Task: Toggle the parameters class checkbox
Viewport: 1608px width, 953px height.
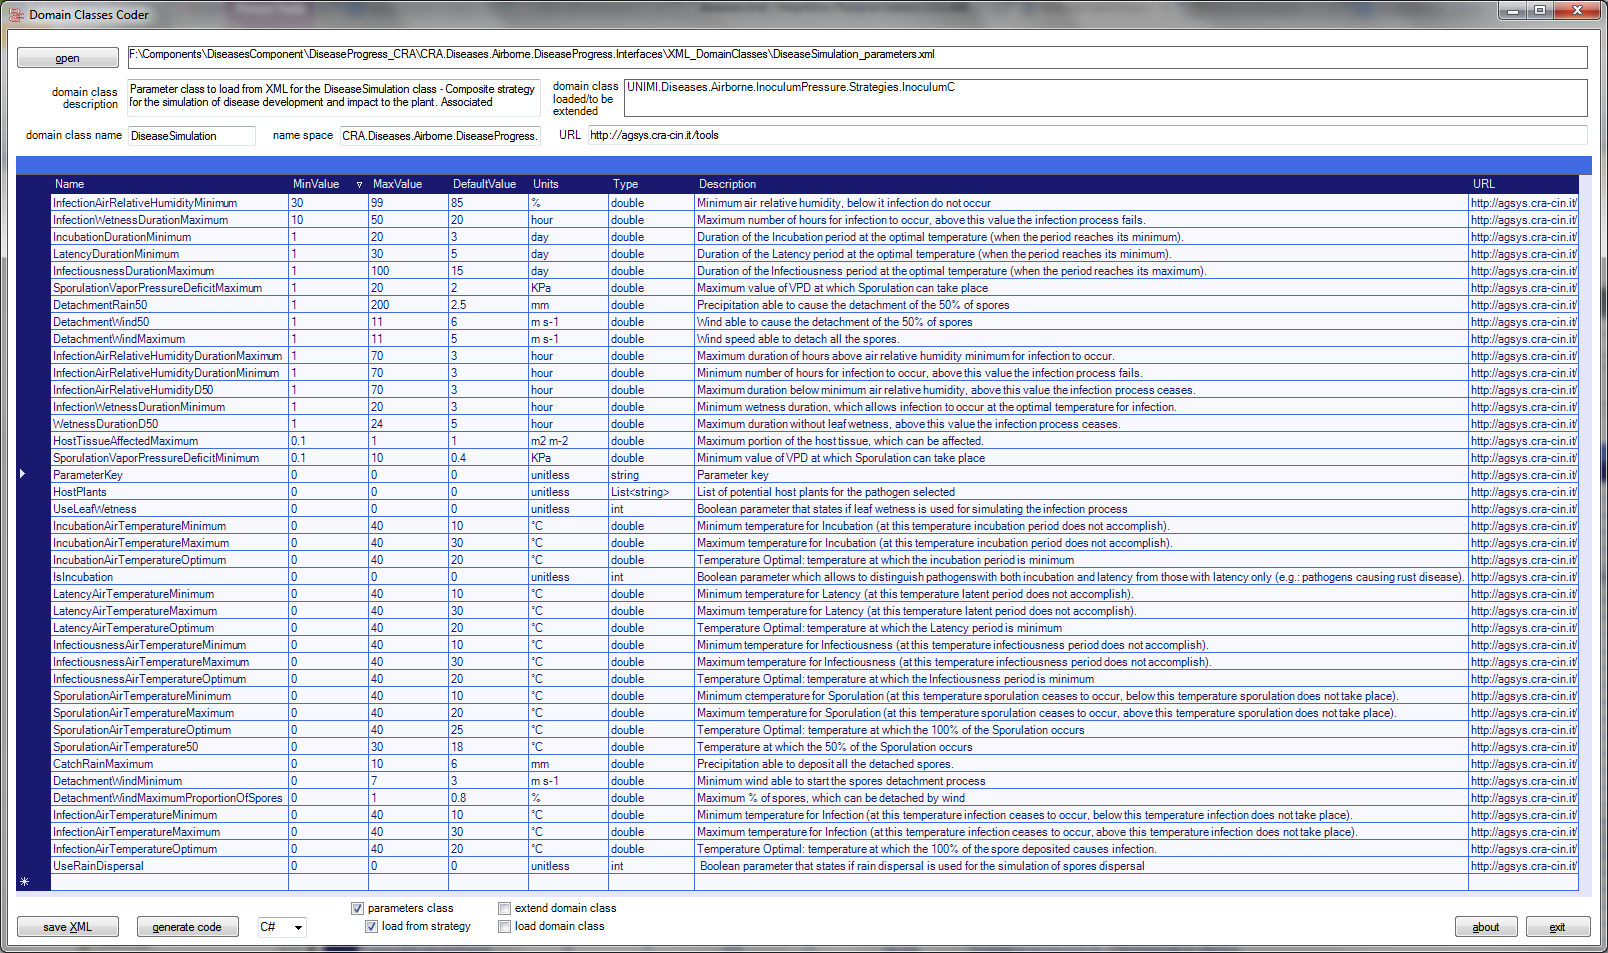Action: 357,908
